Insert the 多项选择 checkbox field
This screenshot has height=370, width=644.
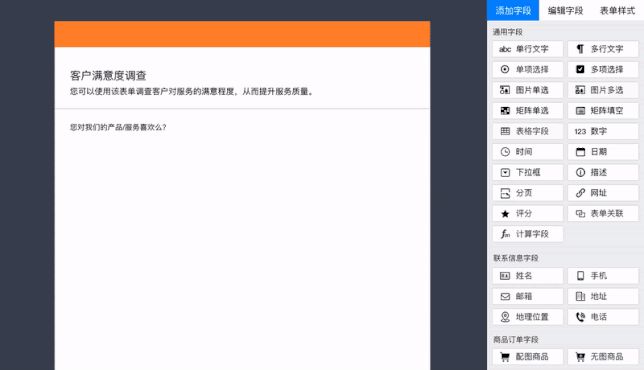click(x=603, y=70)
